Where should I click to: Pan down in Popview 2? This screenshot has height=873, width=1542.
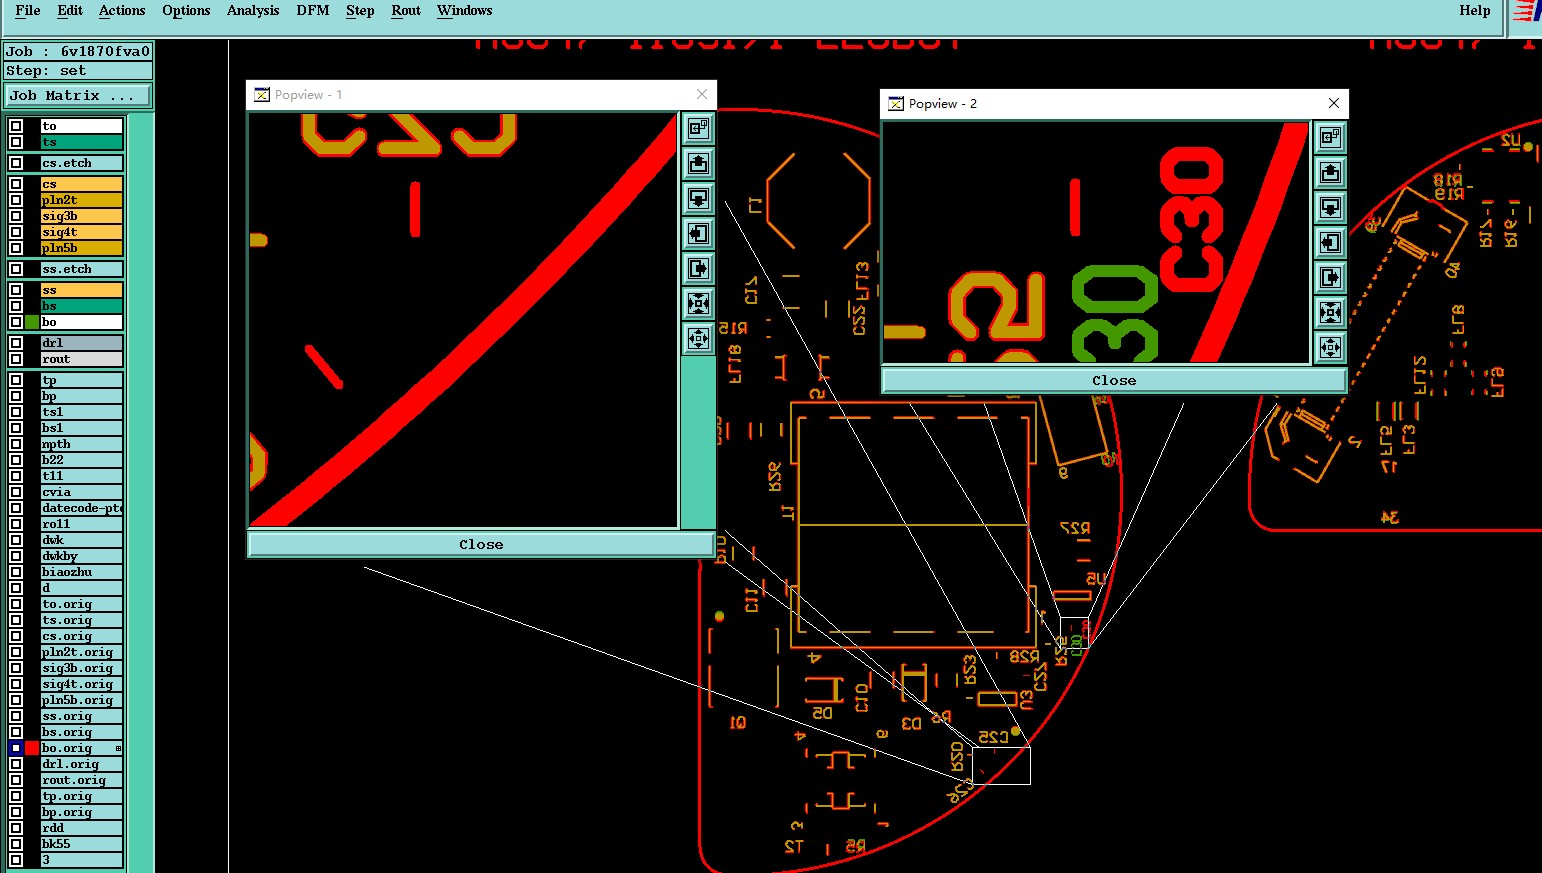[x=1330, y=207]
